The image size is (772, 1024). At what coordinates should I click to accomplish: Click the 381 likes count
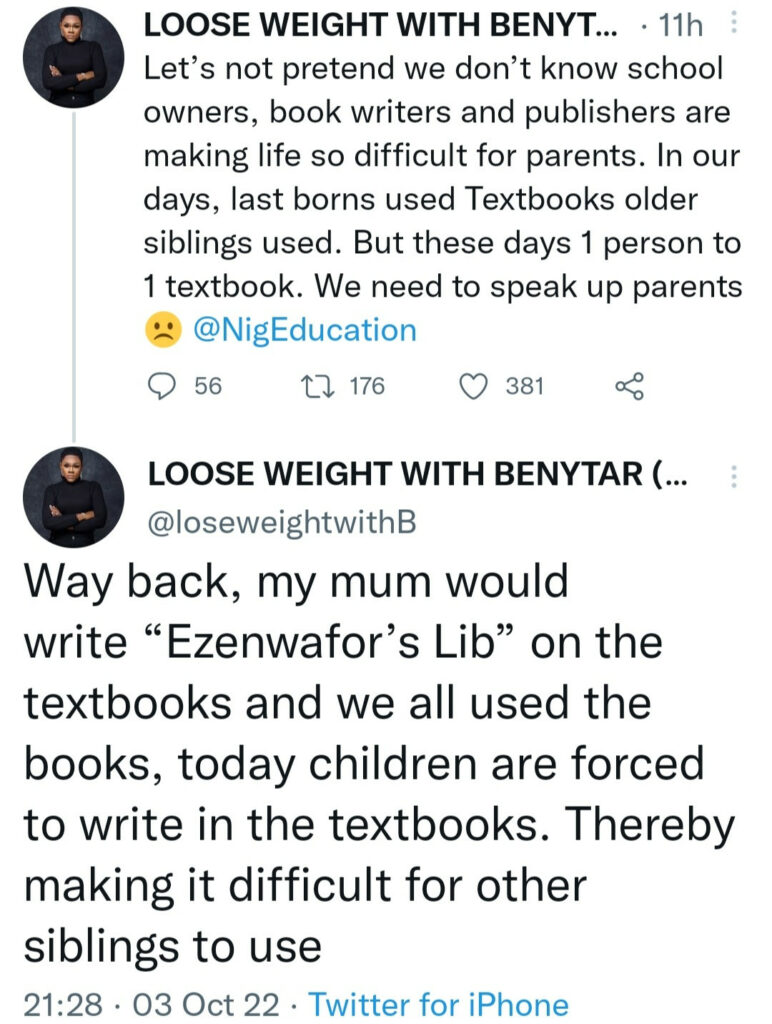(524, 386)
